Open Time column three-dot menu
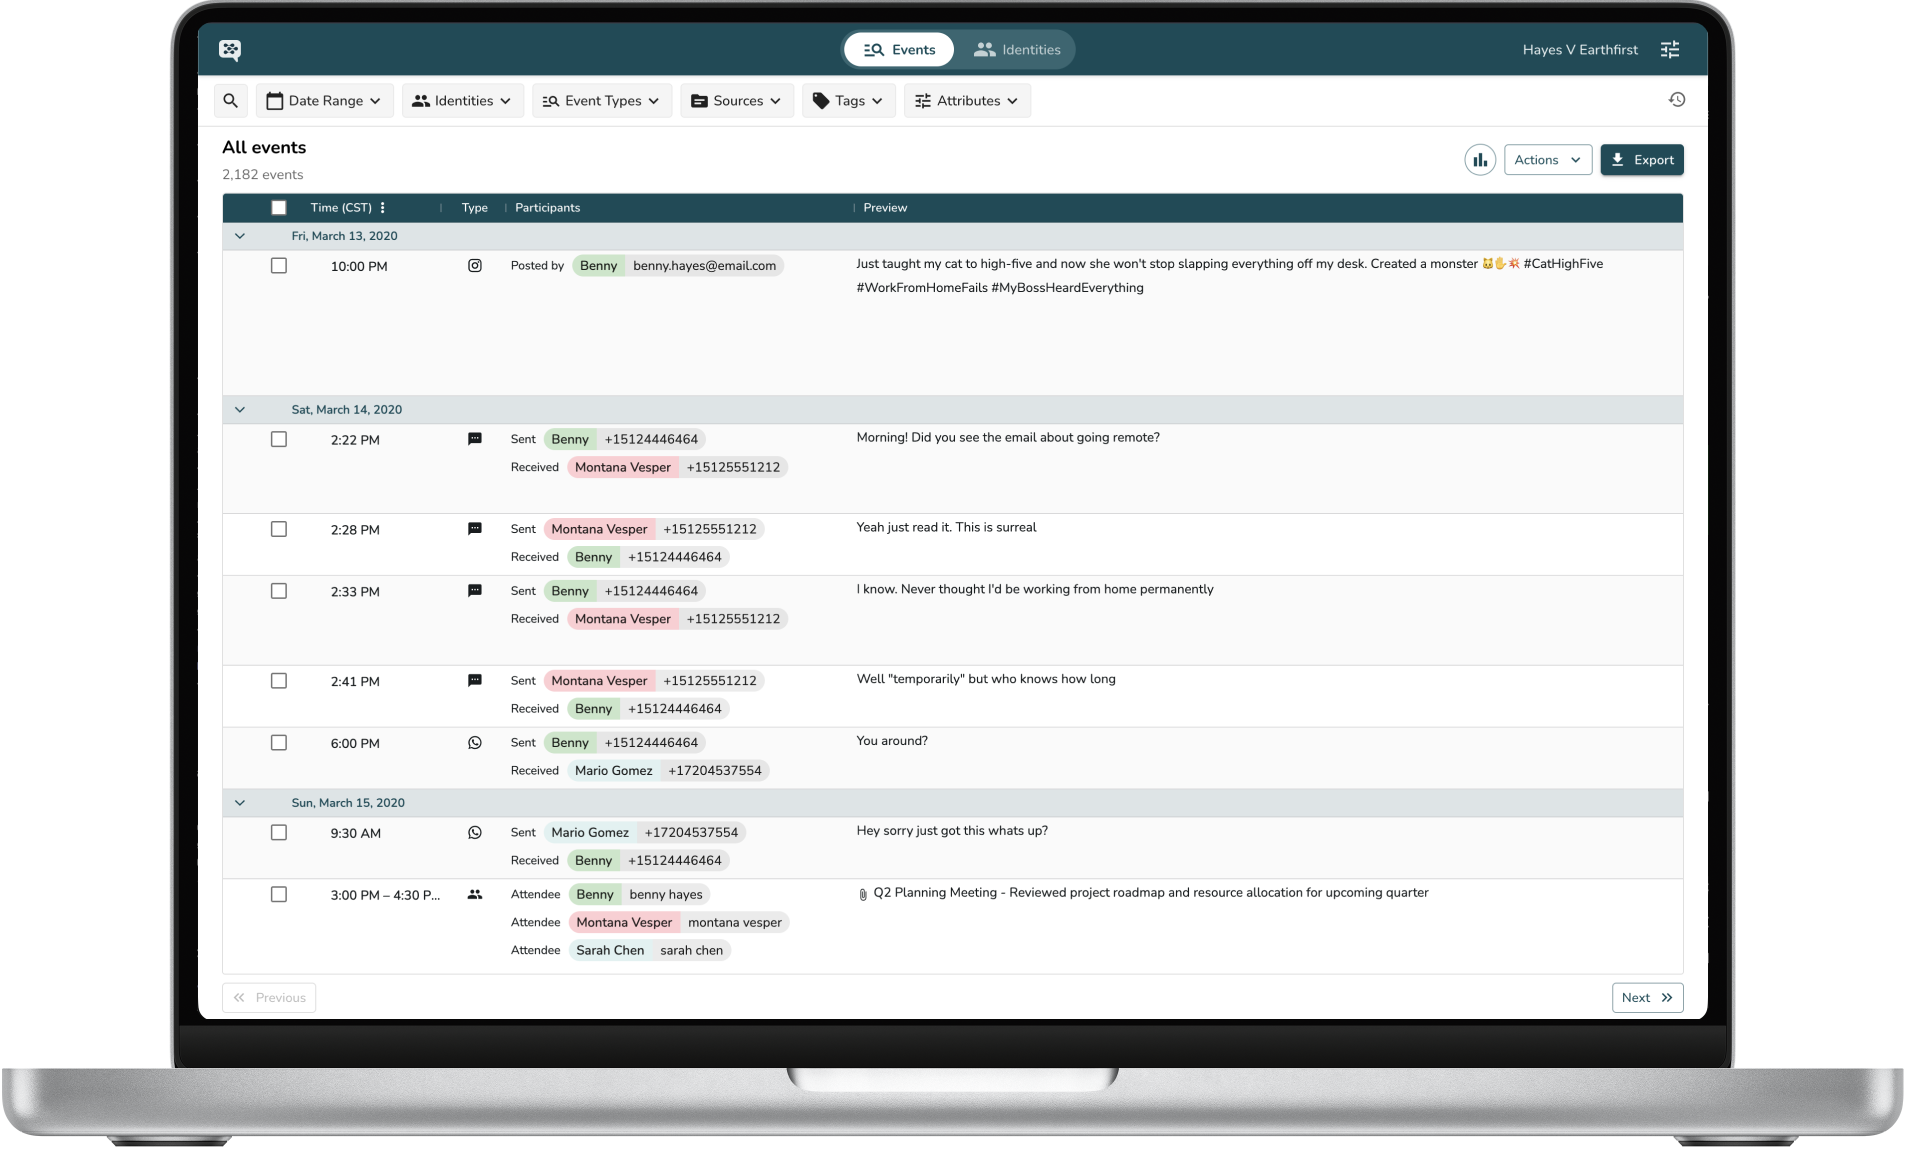This screenshot has height=1162, width=1906. [x=383, y=208]
